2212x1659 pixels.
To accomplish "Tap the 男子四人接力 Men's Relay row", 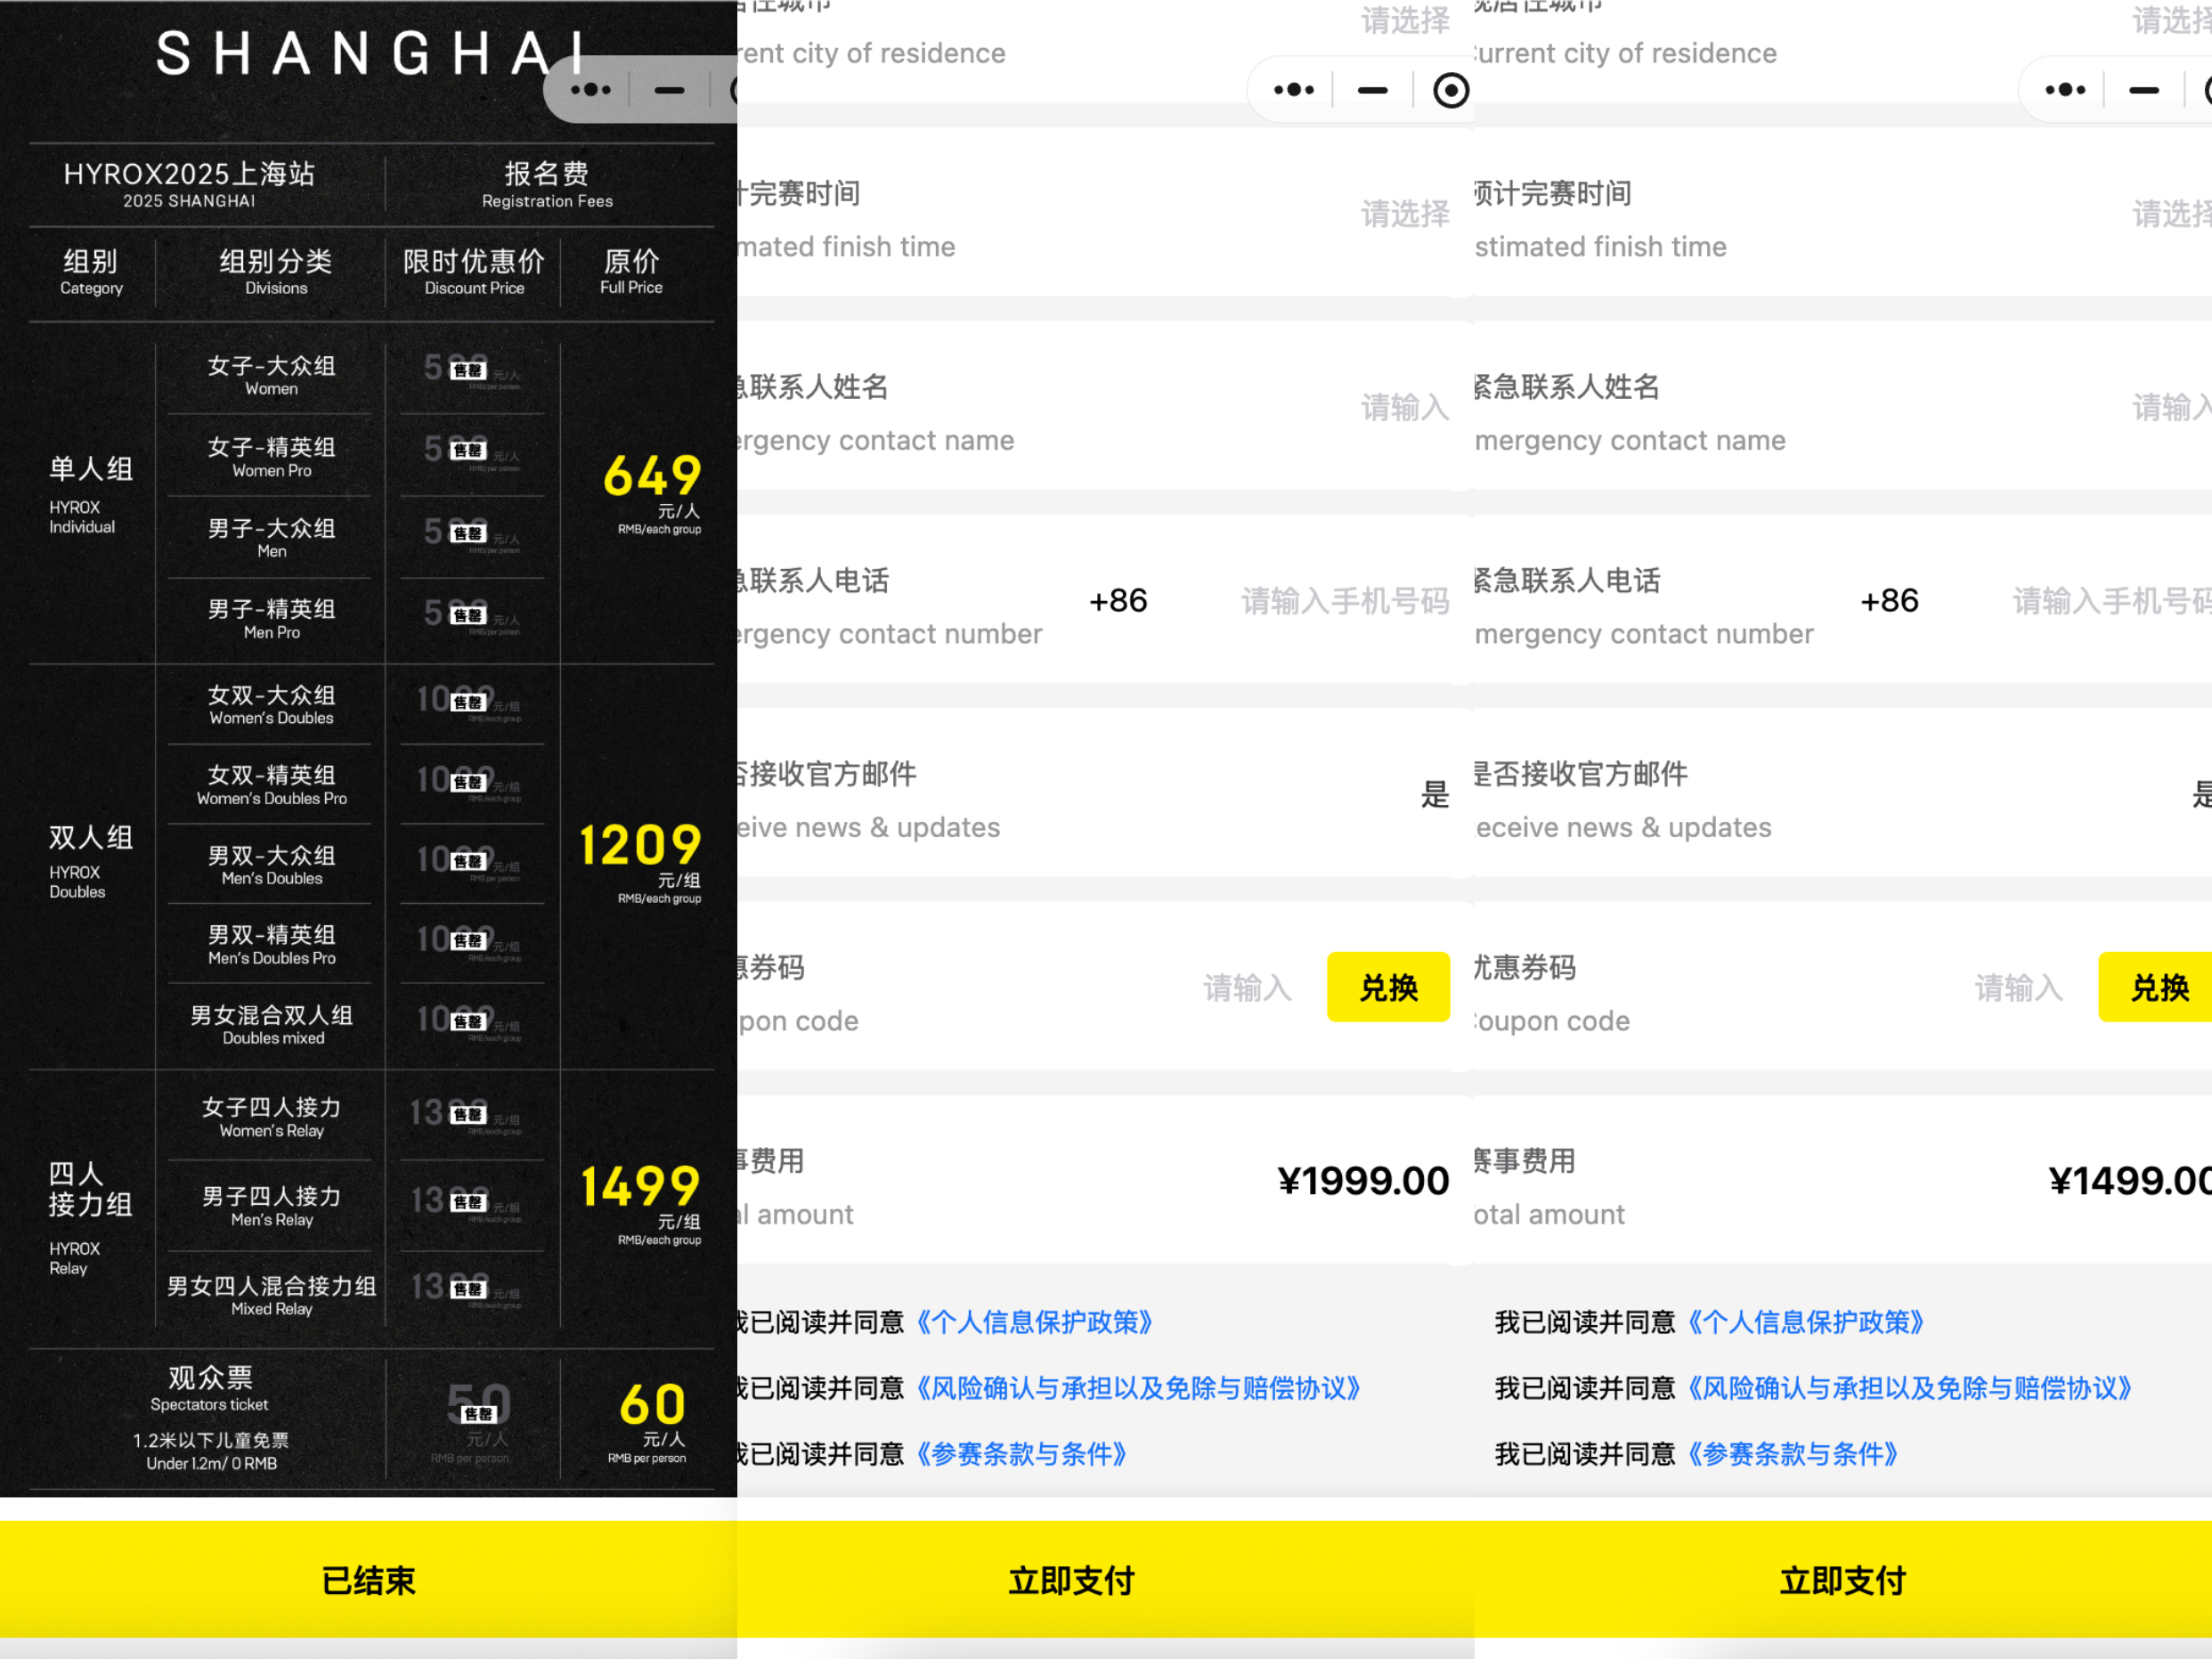I will [x=271, y=1206].
